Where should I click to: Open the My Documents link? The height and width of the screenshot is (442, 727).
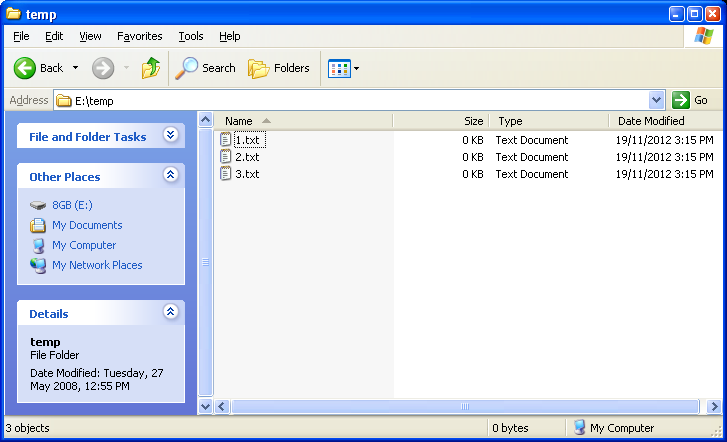(87, 225)
